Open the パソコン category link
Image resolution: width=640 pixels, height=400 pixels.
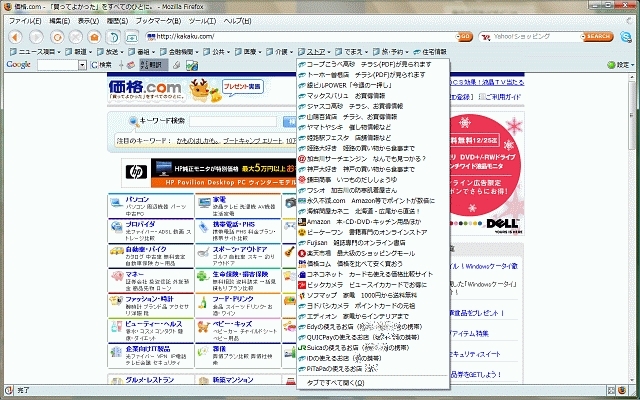point(137,200)
